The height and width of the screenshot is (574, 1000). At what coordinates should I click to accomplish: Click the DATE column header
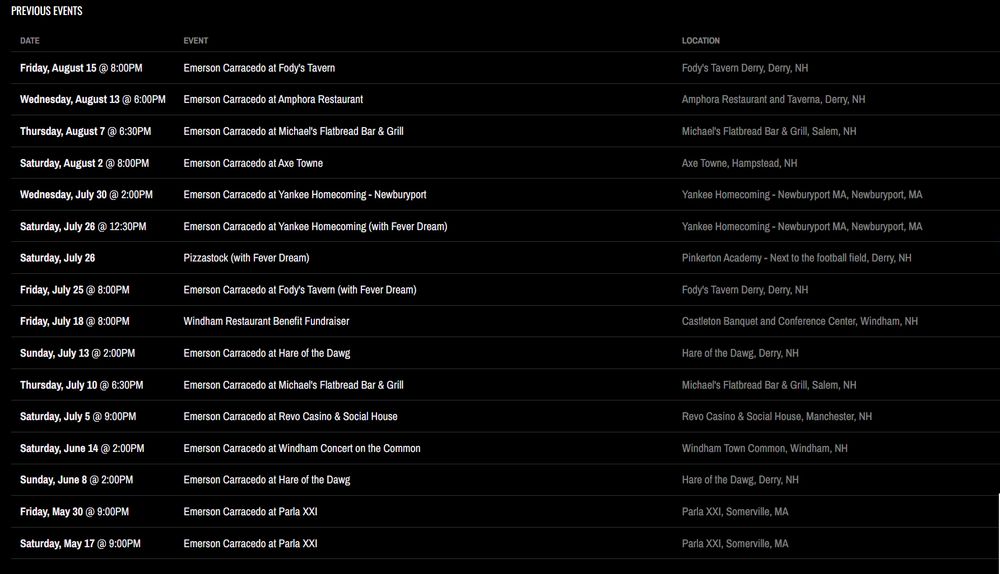coord(30,41)
